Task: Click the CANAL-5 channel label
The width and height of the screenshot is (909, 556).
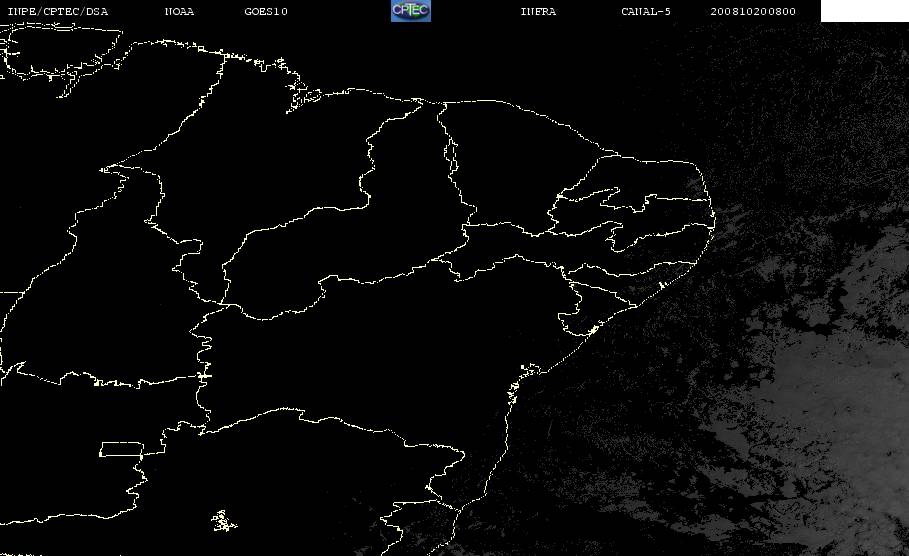Action: pos(646,12)
